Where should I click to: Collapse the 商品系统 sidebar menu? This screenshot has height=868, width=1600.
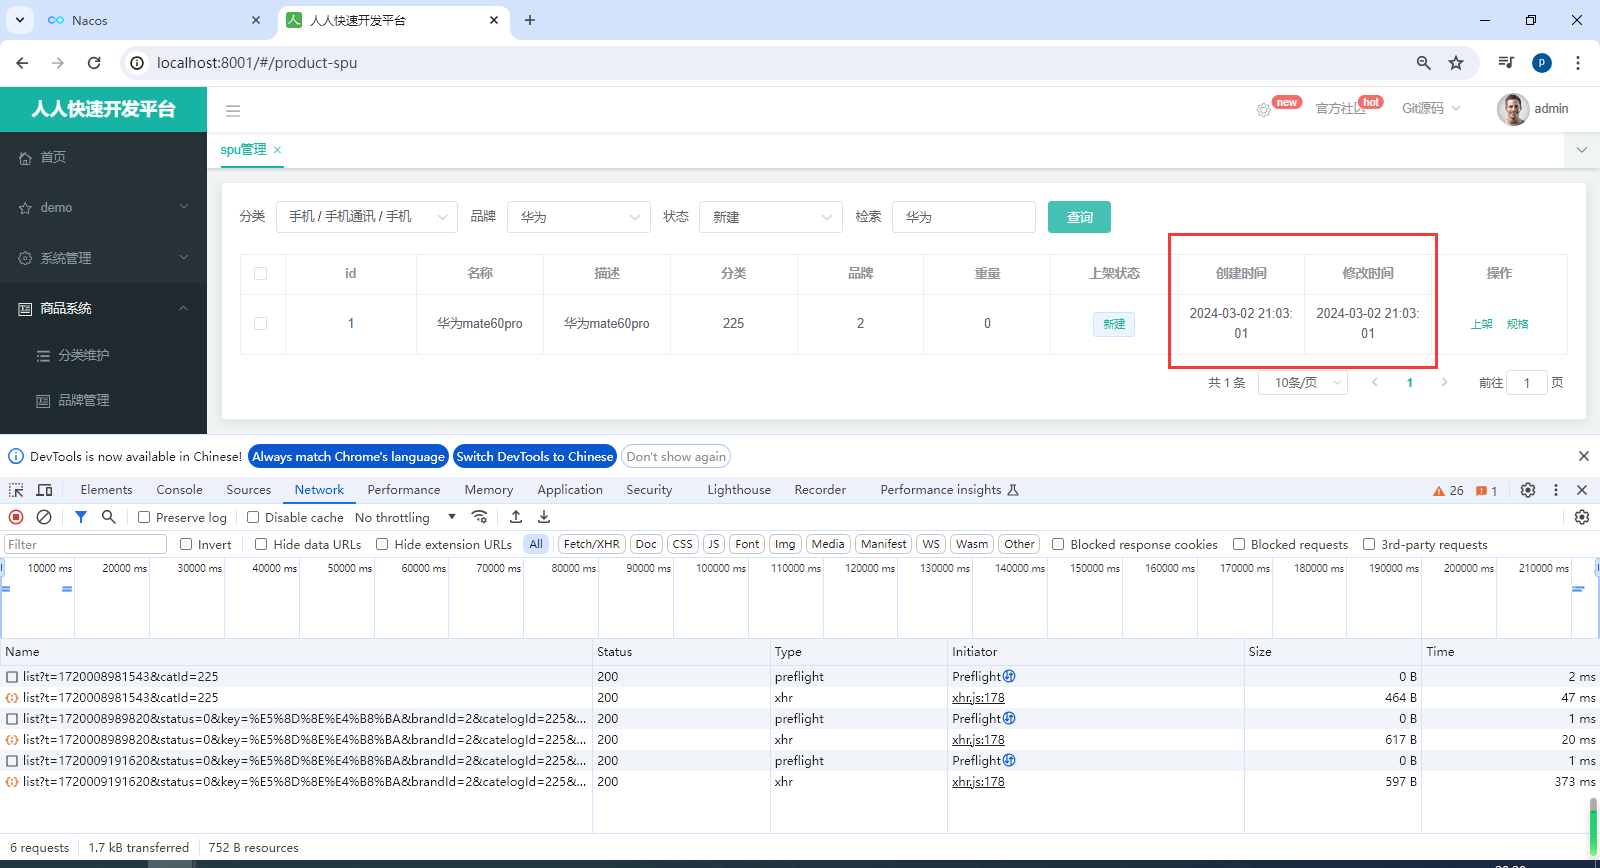coord(103,308)
